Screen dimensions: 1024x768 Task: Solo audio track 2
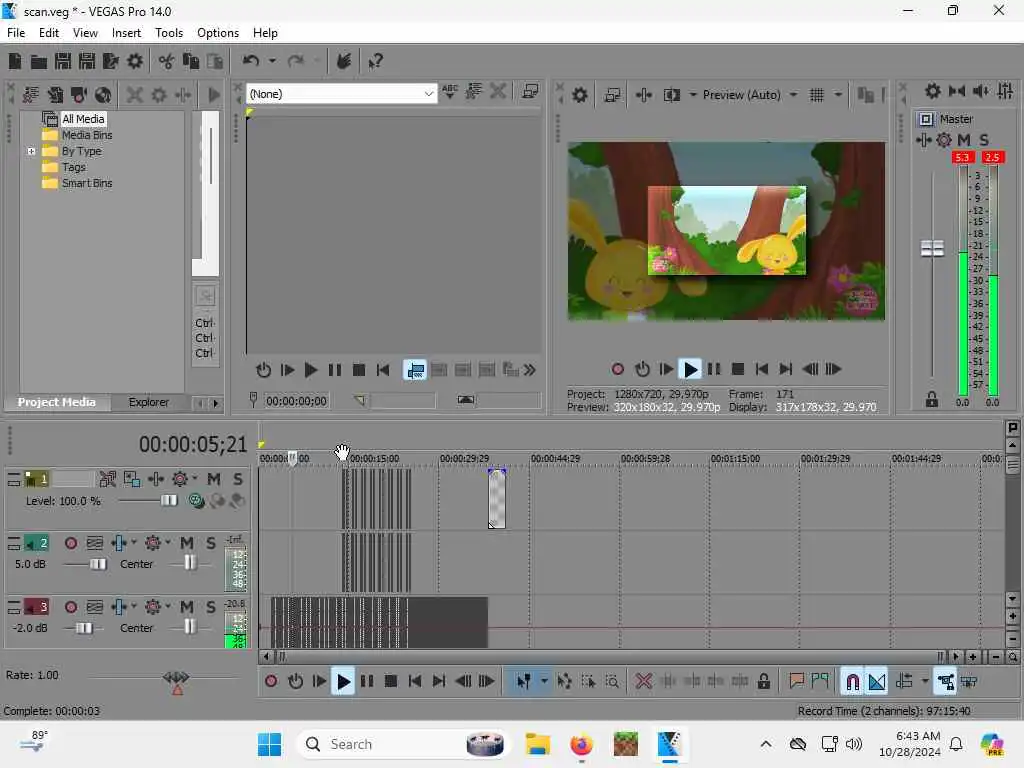(210, 543)
